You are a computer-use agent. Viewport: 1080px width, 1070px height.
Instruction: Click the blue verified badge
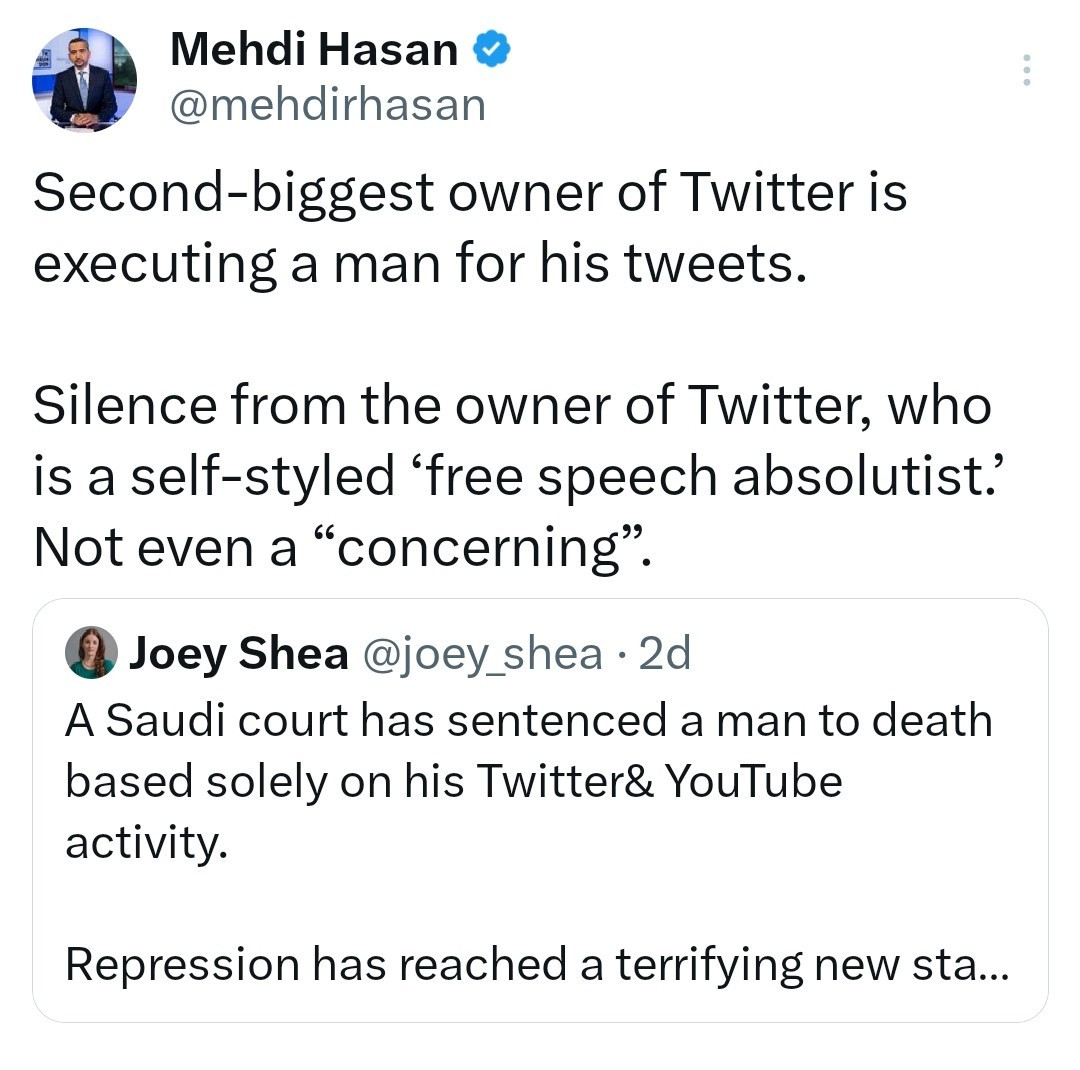[491, 50]
